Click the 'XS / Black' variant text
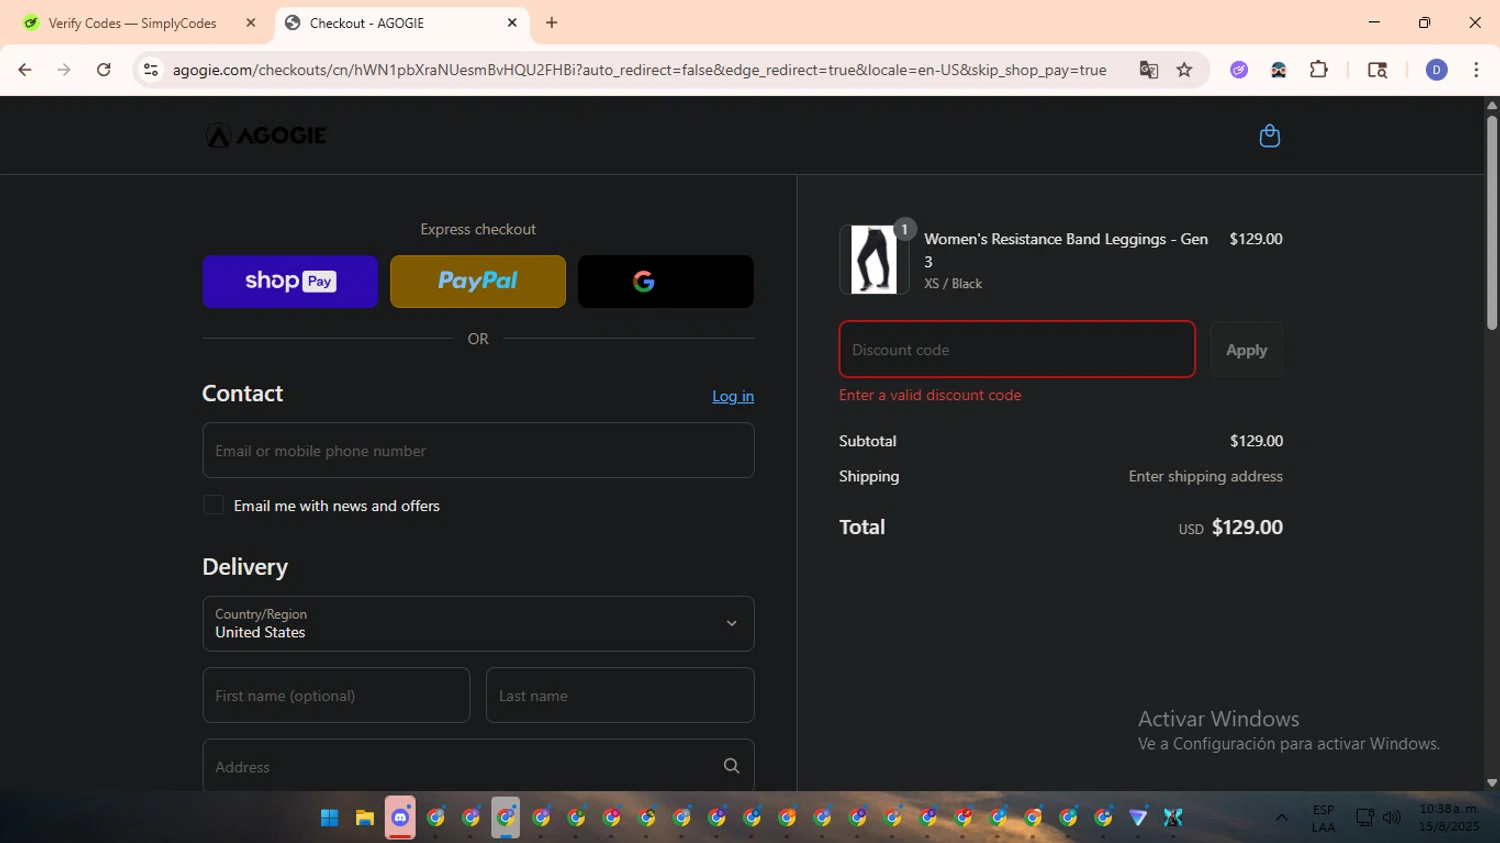Image resolution: width=1500 pixels, height=843 pixels. 953,284
